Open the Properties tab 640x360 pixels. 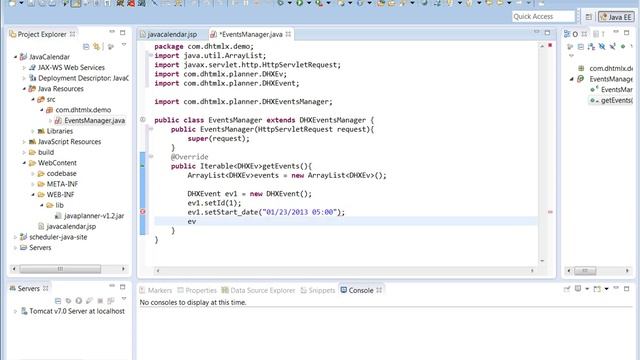[x=197, y=291]
